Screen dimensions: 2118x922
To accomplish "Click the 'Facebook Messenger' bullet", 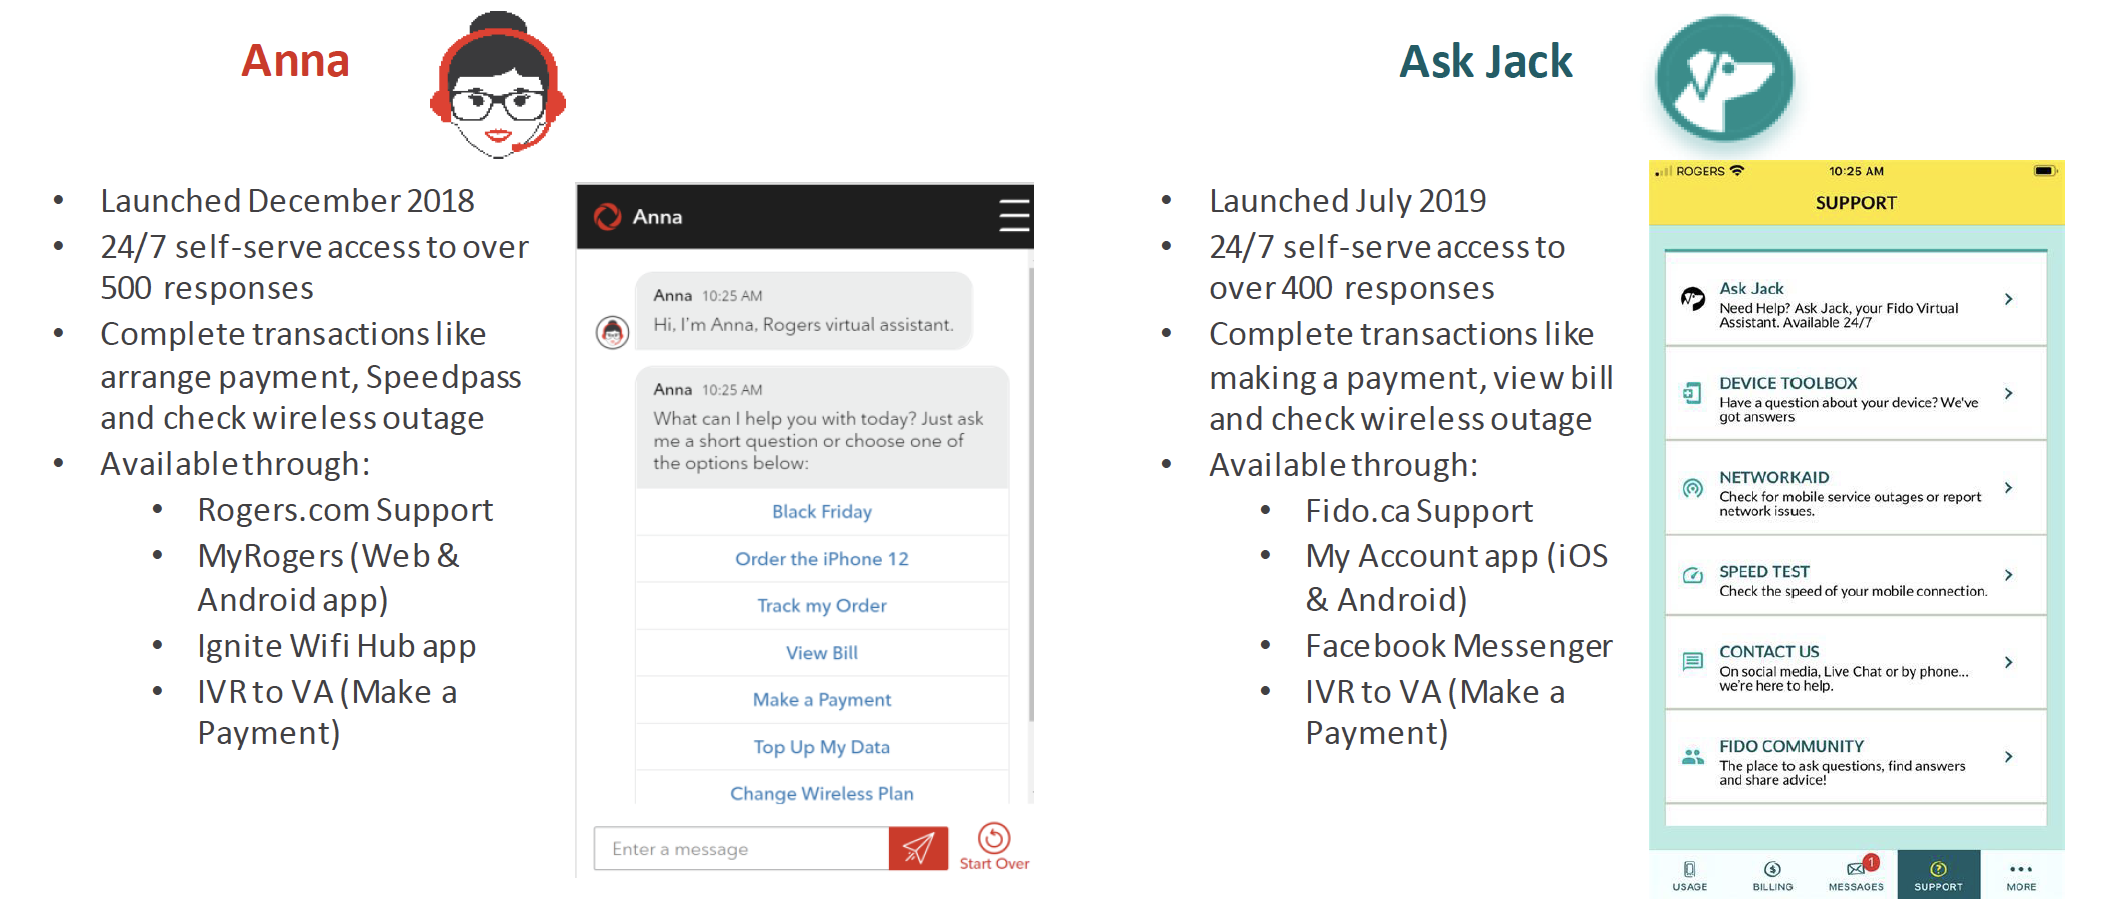I will coord(1459,646).
